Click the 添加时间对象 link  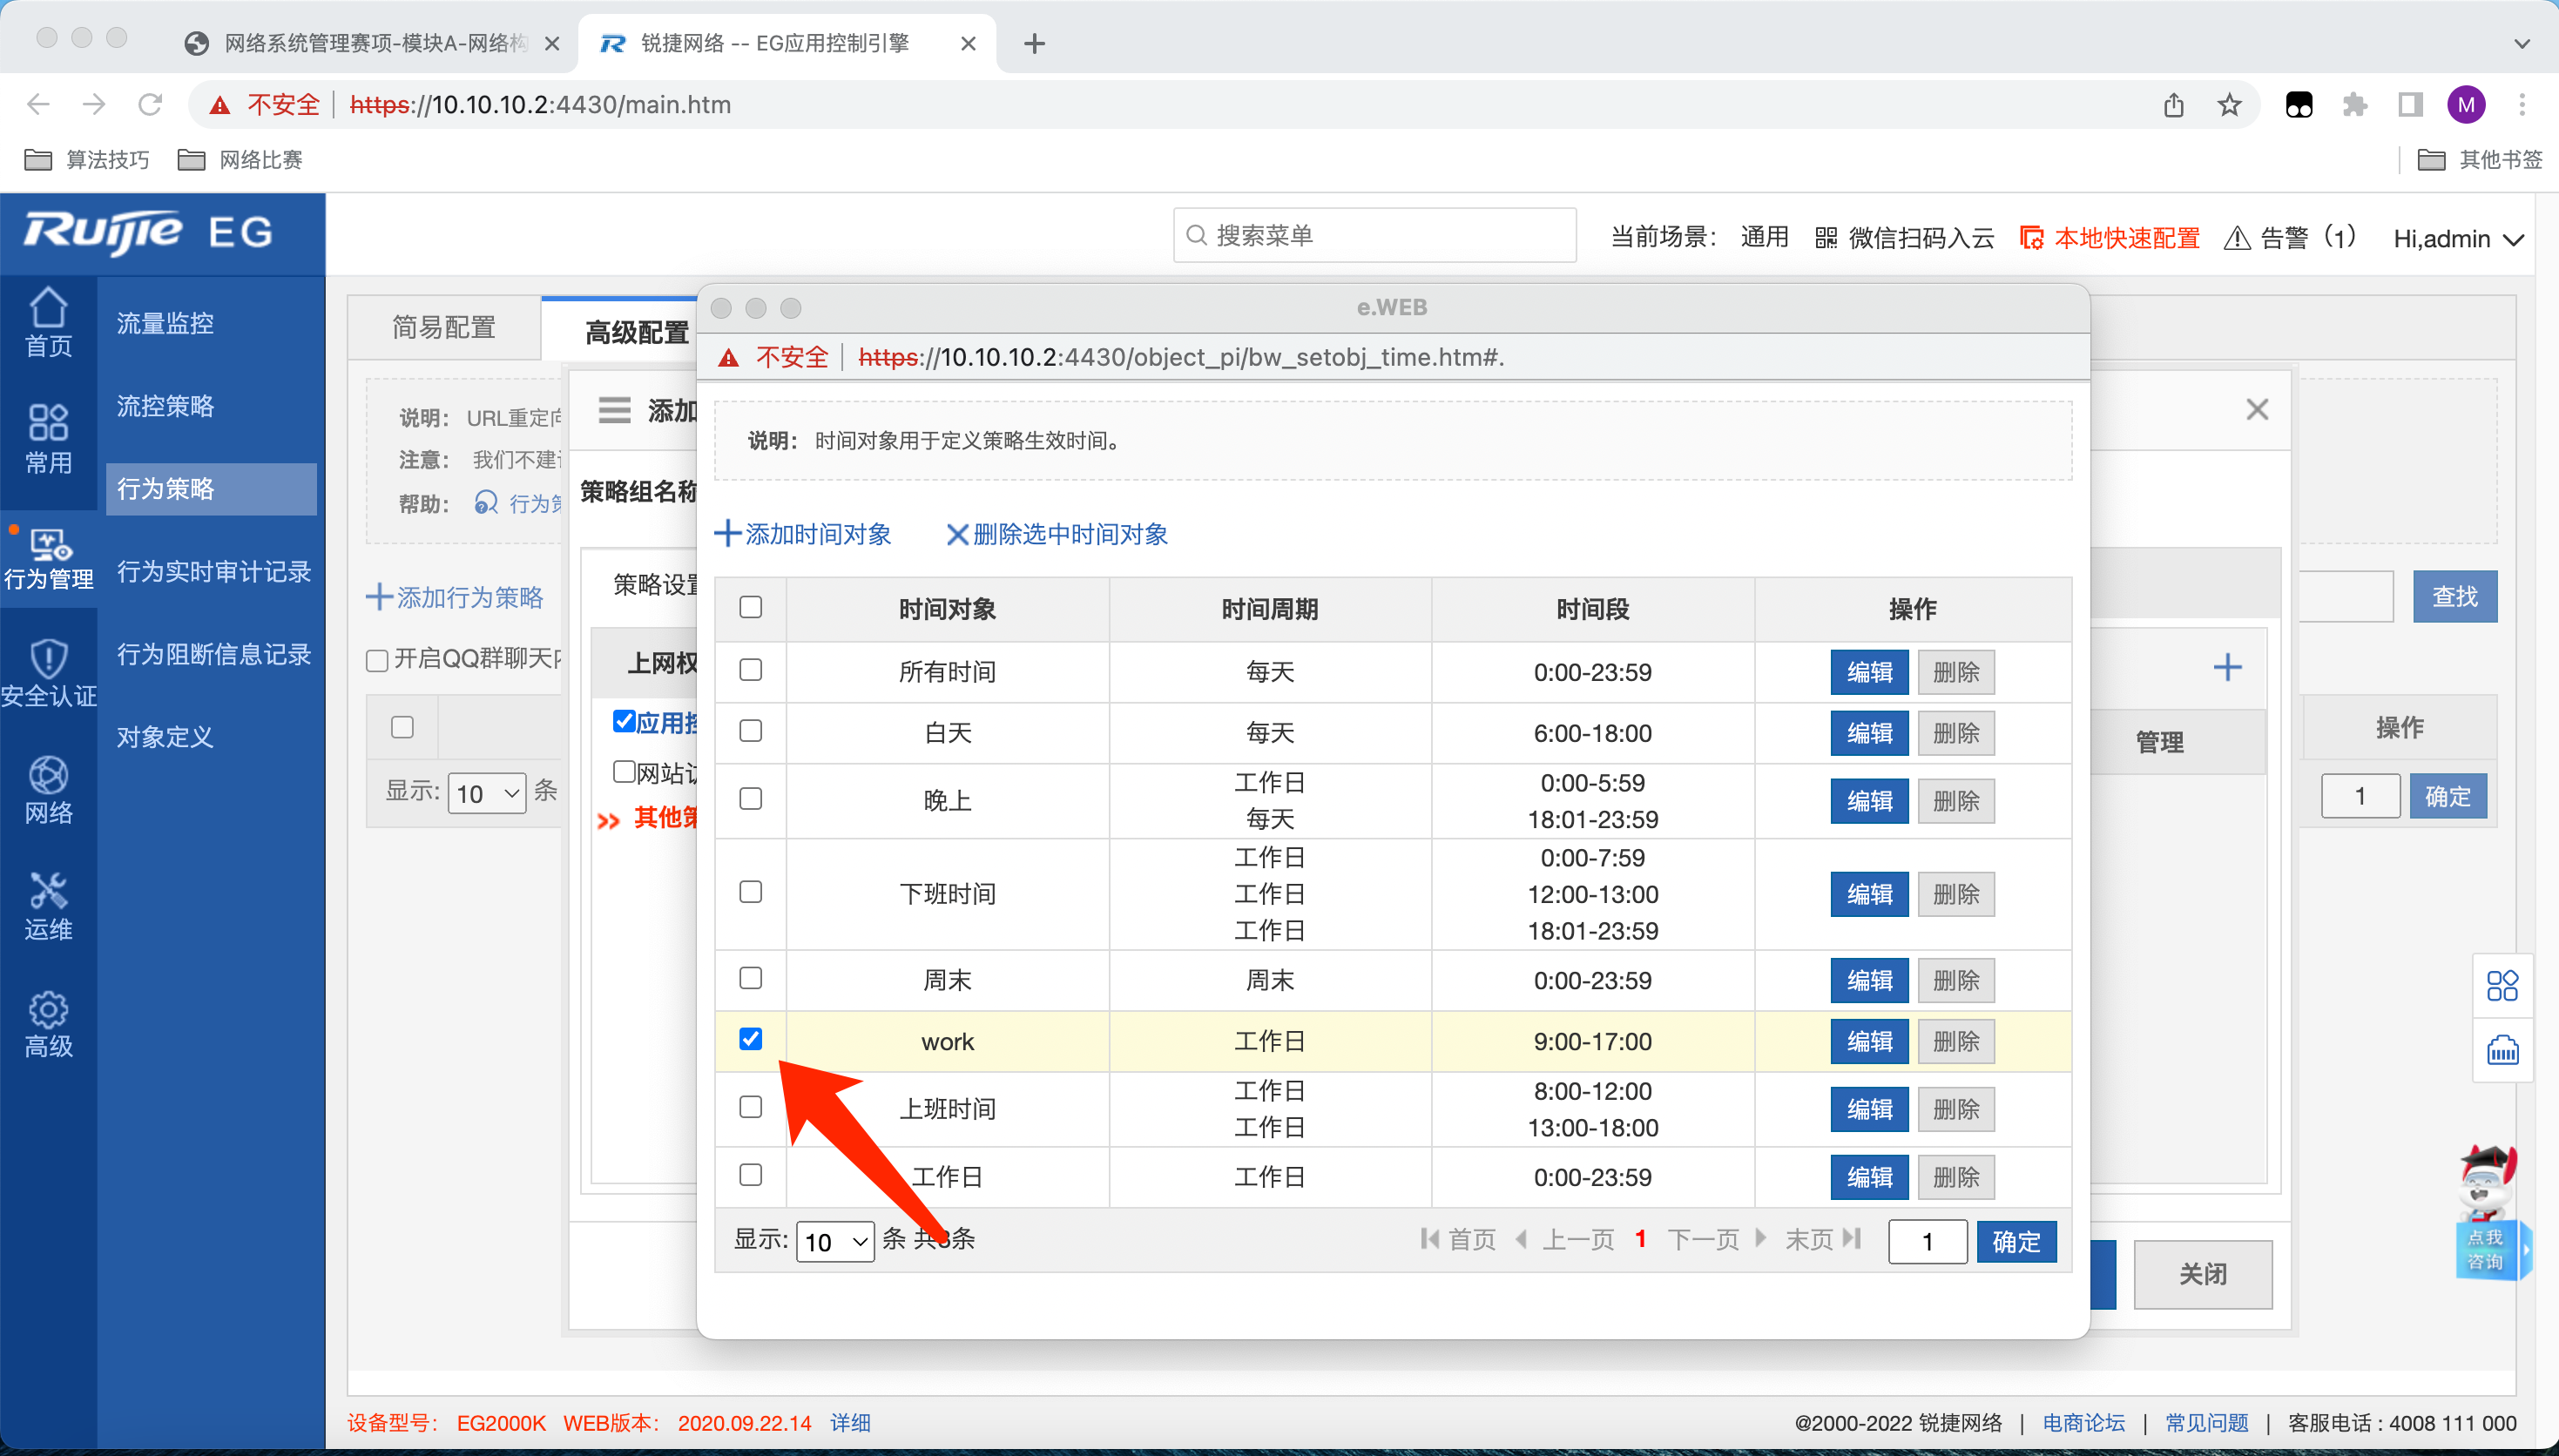coord(803,534)
